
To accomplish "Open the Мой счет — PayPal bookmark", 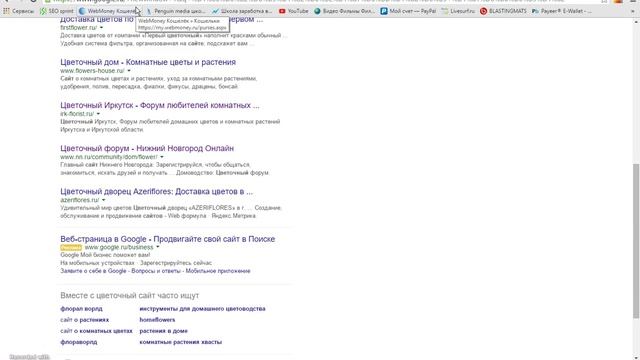I will click(x=408, y=11).
